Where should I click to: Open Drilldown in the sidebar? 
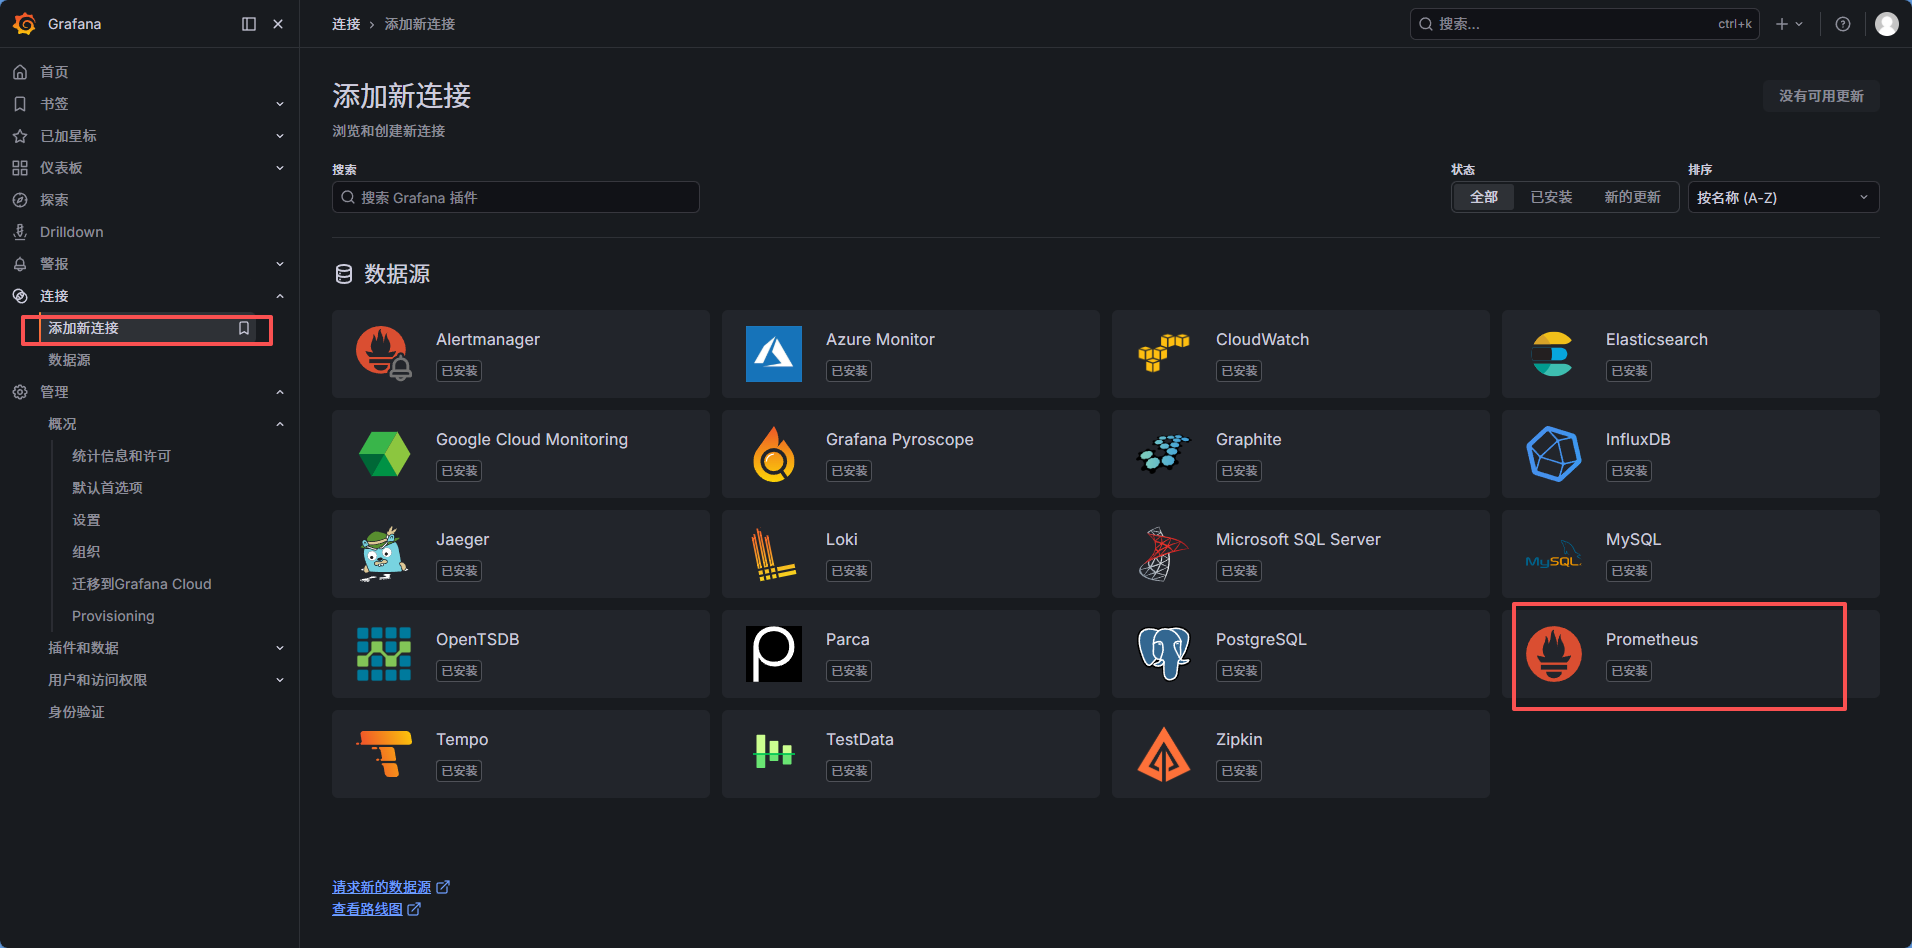click(x=72, y=232)
